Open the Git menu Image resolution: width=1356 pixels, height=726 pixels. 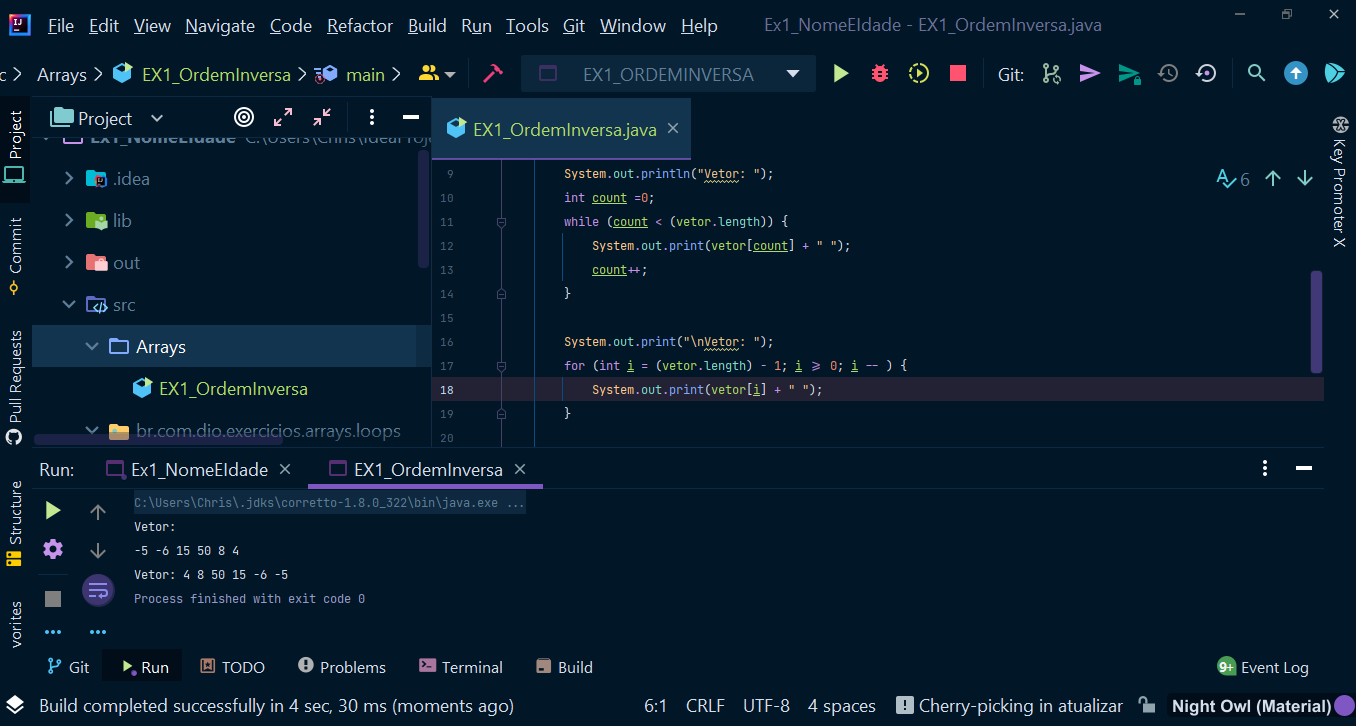coord(574,26)
